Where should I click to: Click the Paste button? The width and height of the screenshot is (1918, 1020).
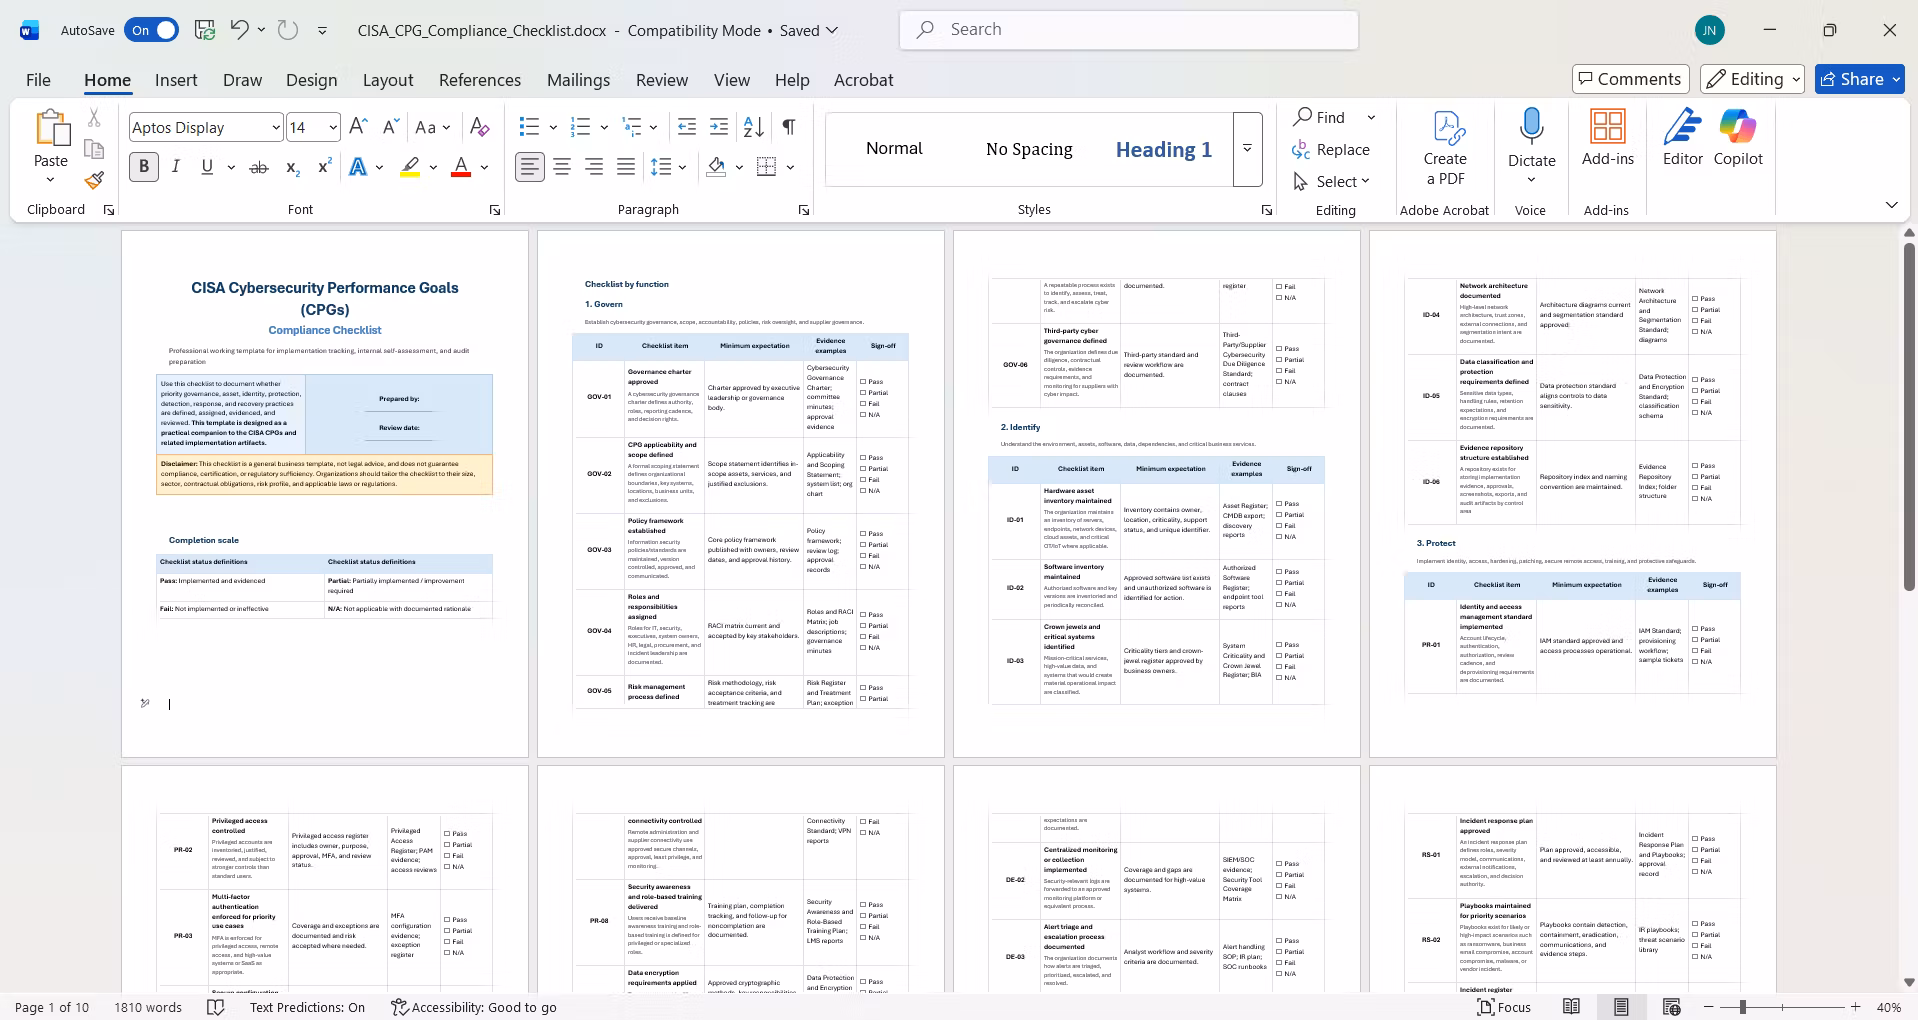51,146
